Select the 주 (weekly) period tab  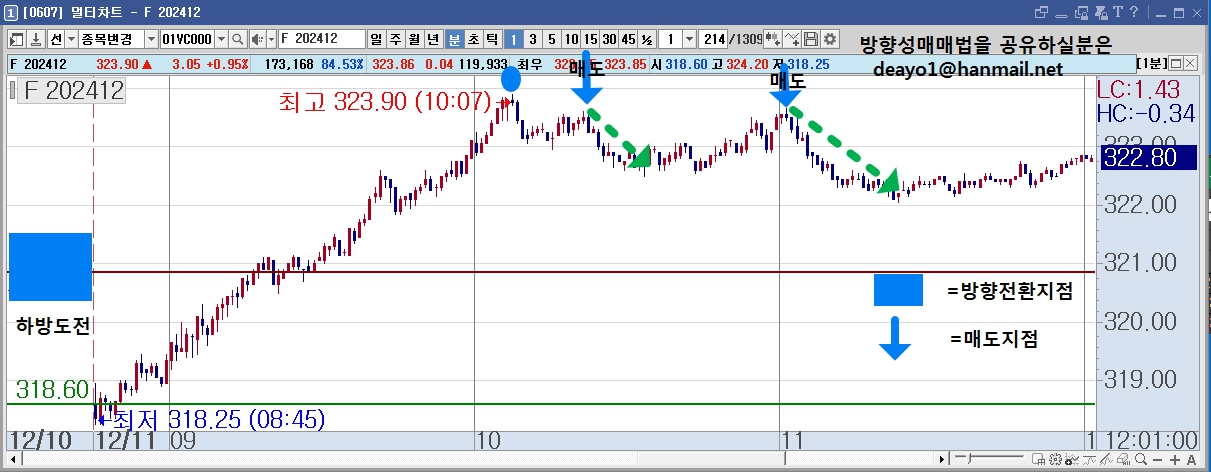[x=396, y=39]
